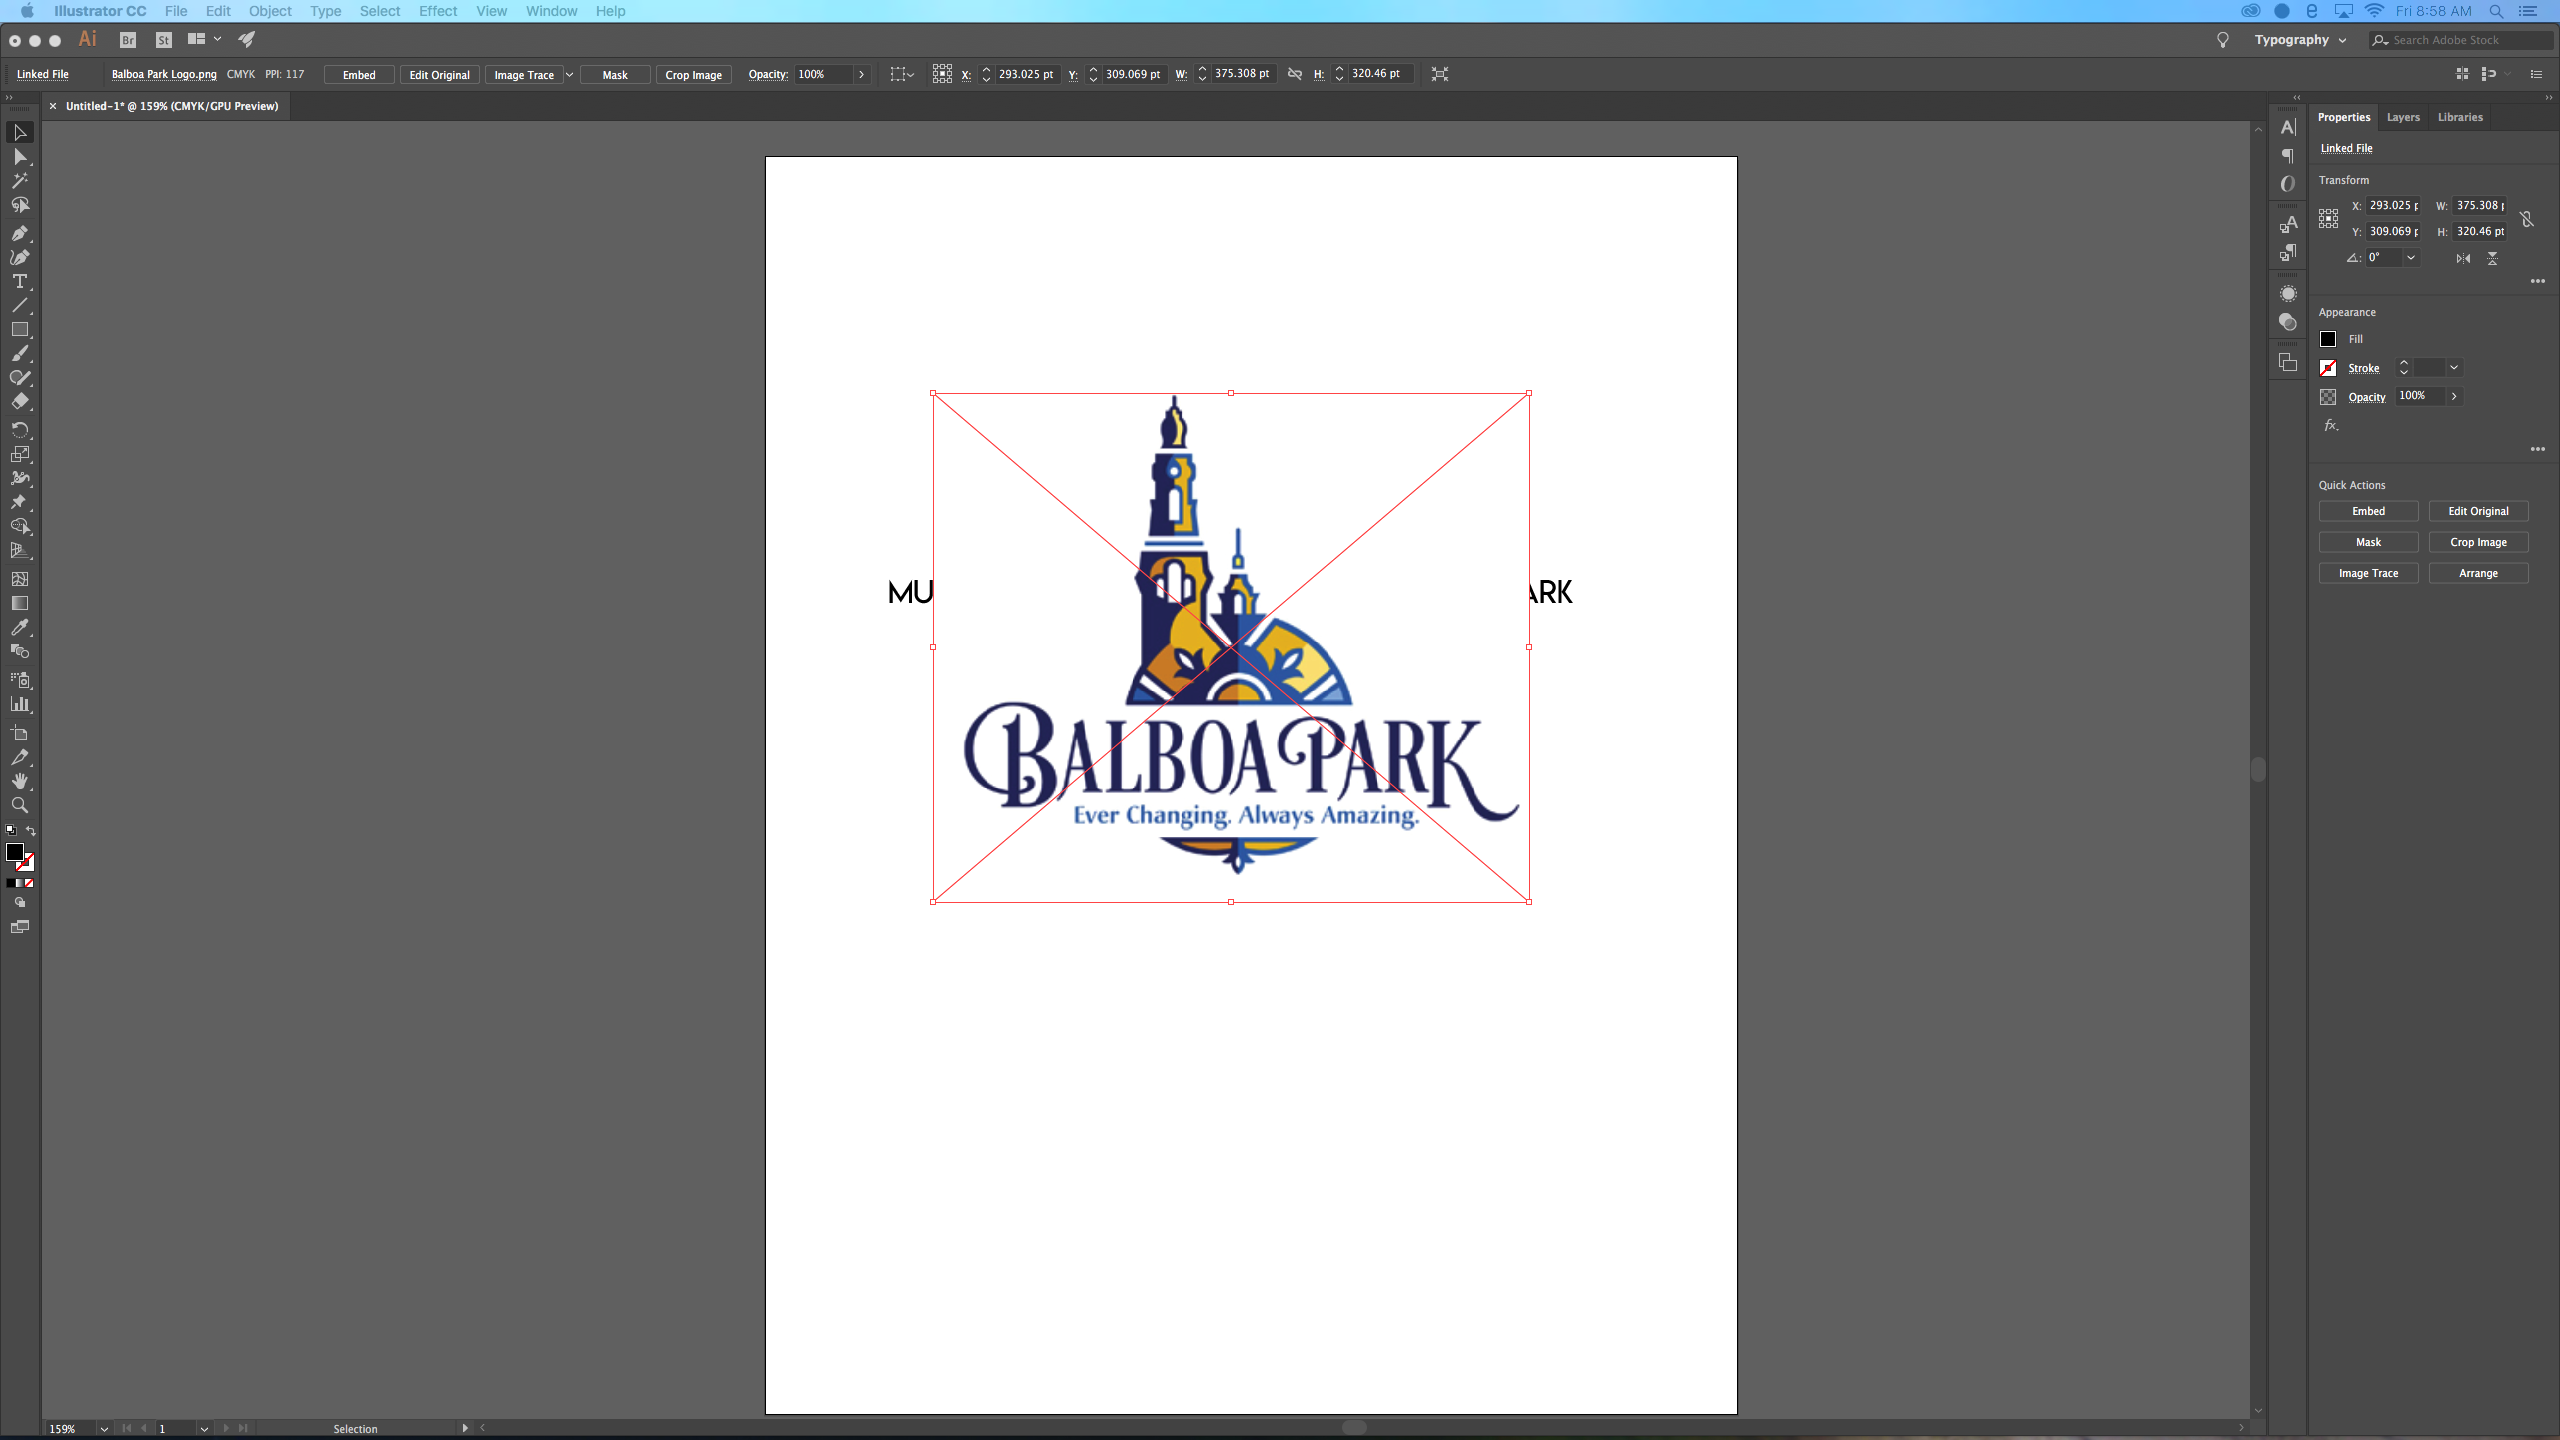Select the Artboard tool

tap(20, 733)
